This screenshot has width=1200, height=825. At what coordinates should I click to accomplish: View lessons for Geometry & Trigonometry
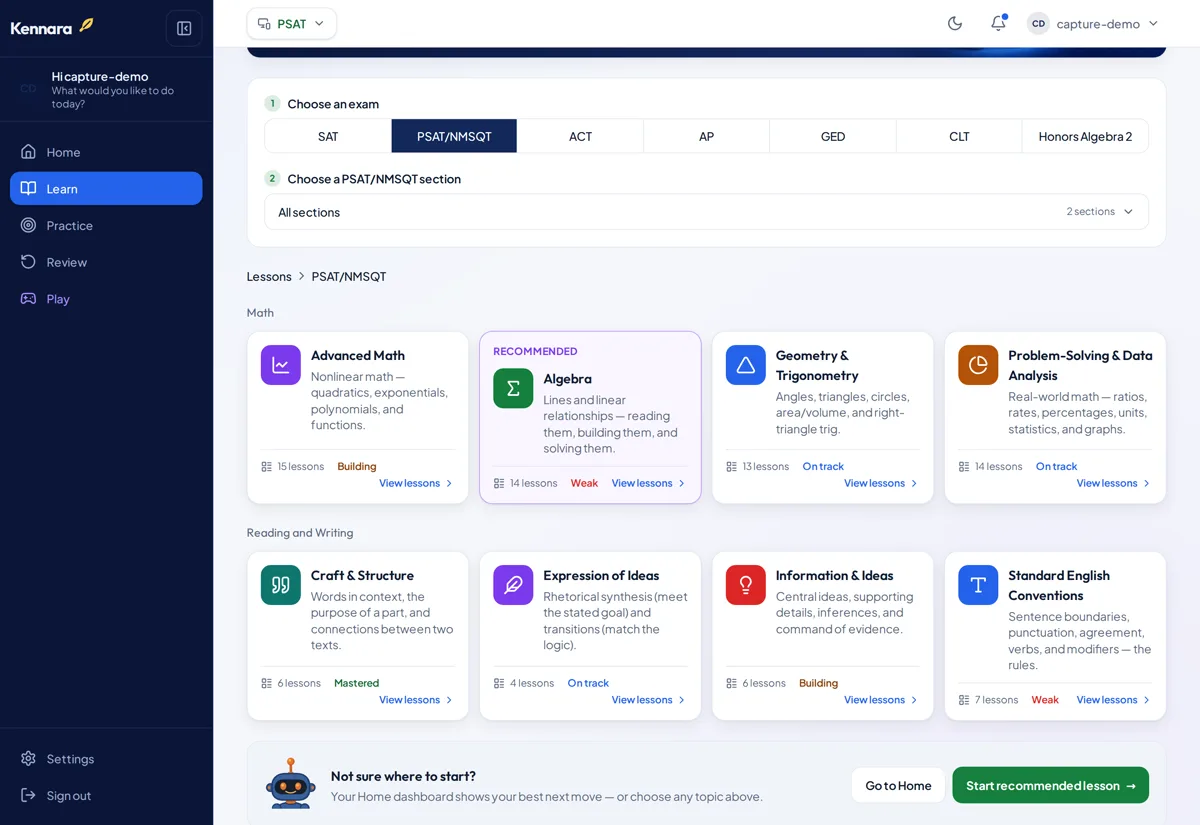coord(881,483)
